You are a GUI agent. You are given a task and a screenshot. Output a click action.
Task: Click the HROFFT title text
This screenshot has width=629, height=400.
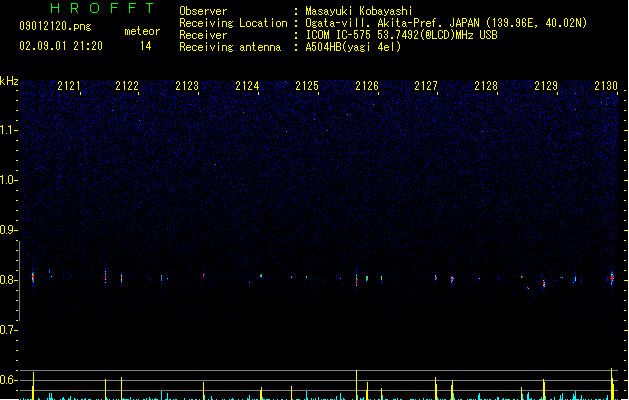pyautogui.click(x=103, y=8)
